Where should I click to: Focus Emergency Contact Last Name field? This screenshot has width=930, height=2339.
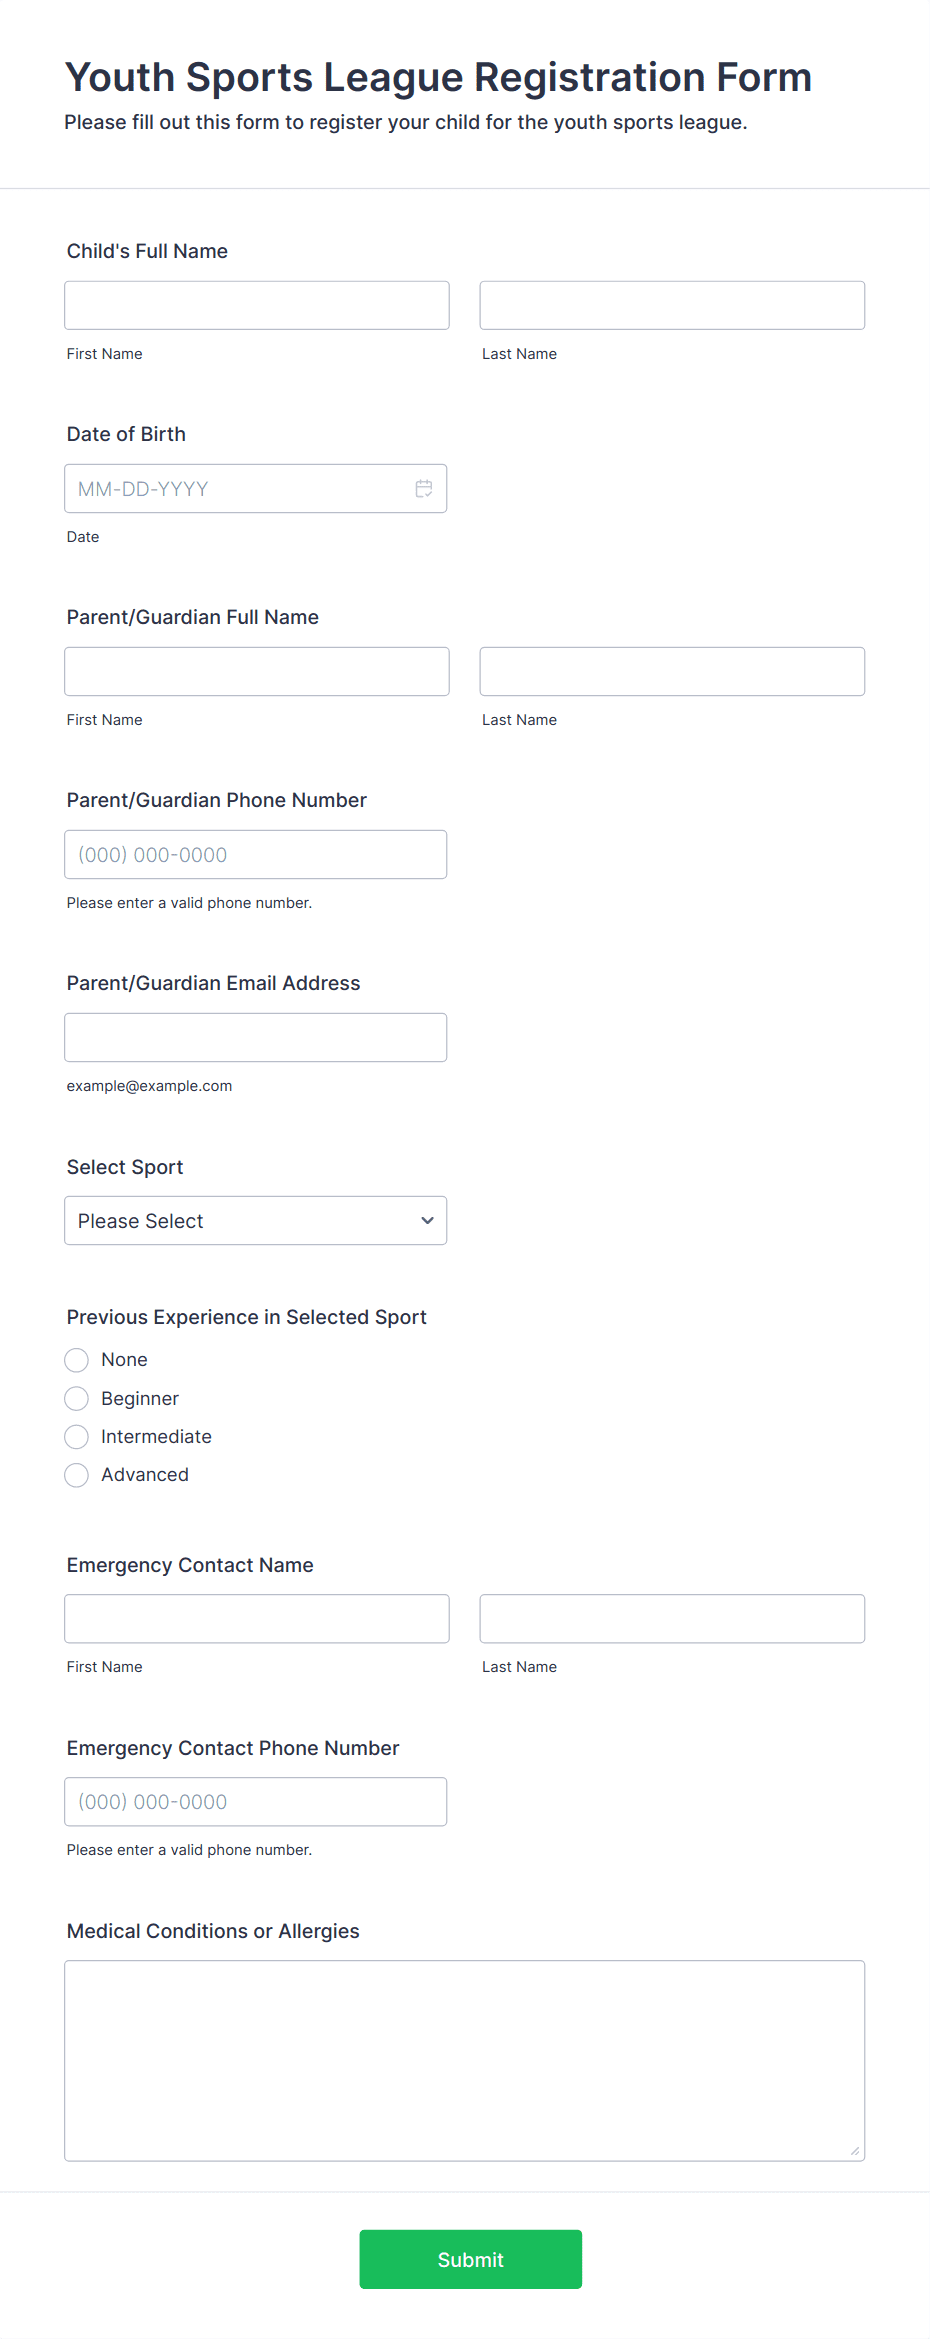pyautogui.click(x=672, y=1619)
